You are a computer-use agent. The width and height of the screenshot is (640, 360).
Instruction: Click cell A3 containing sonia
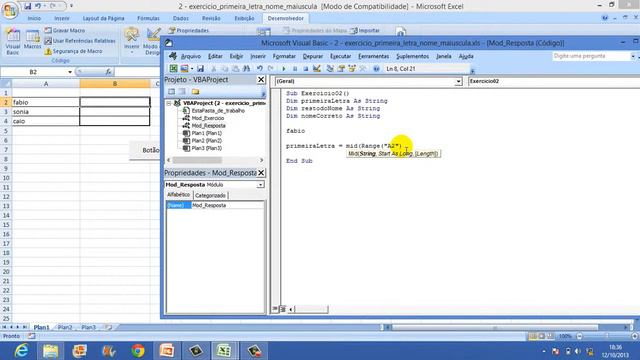click(46, 112)
